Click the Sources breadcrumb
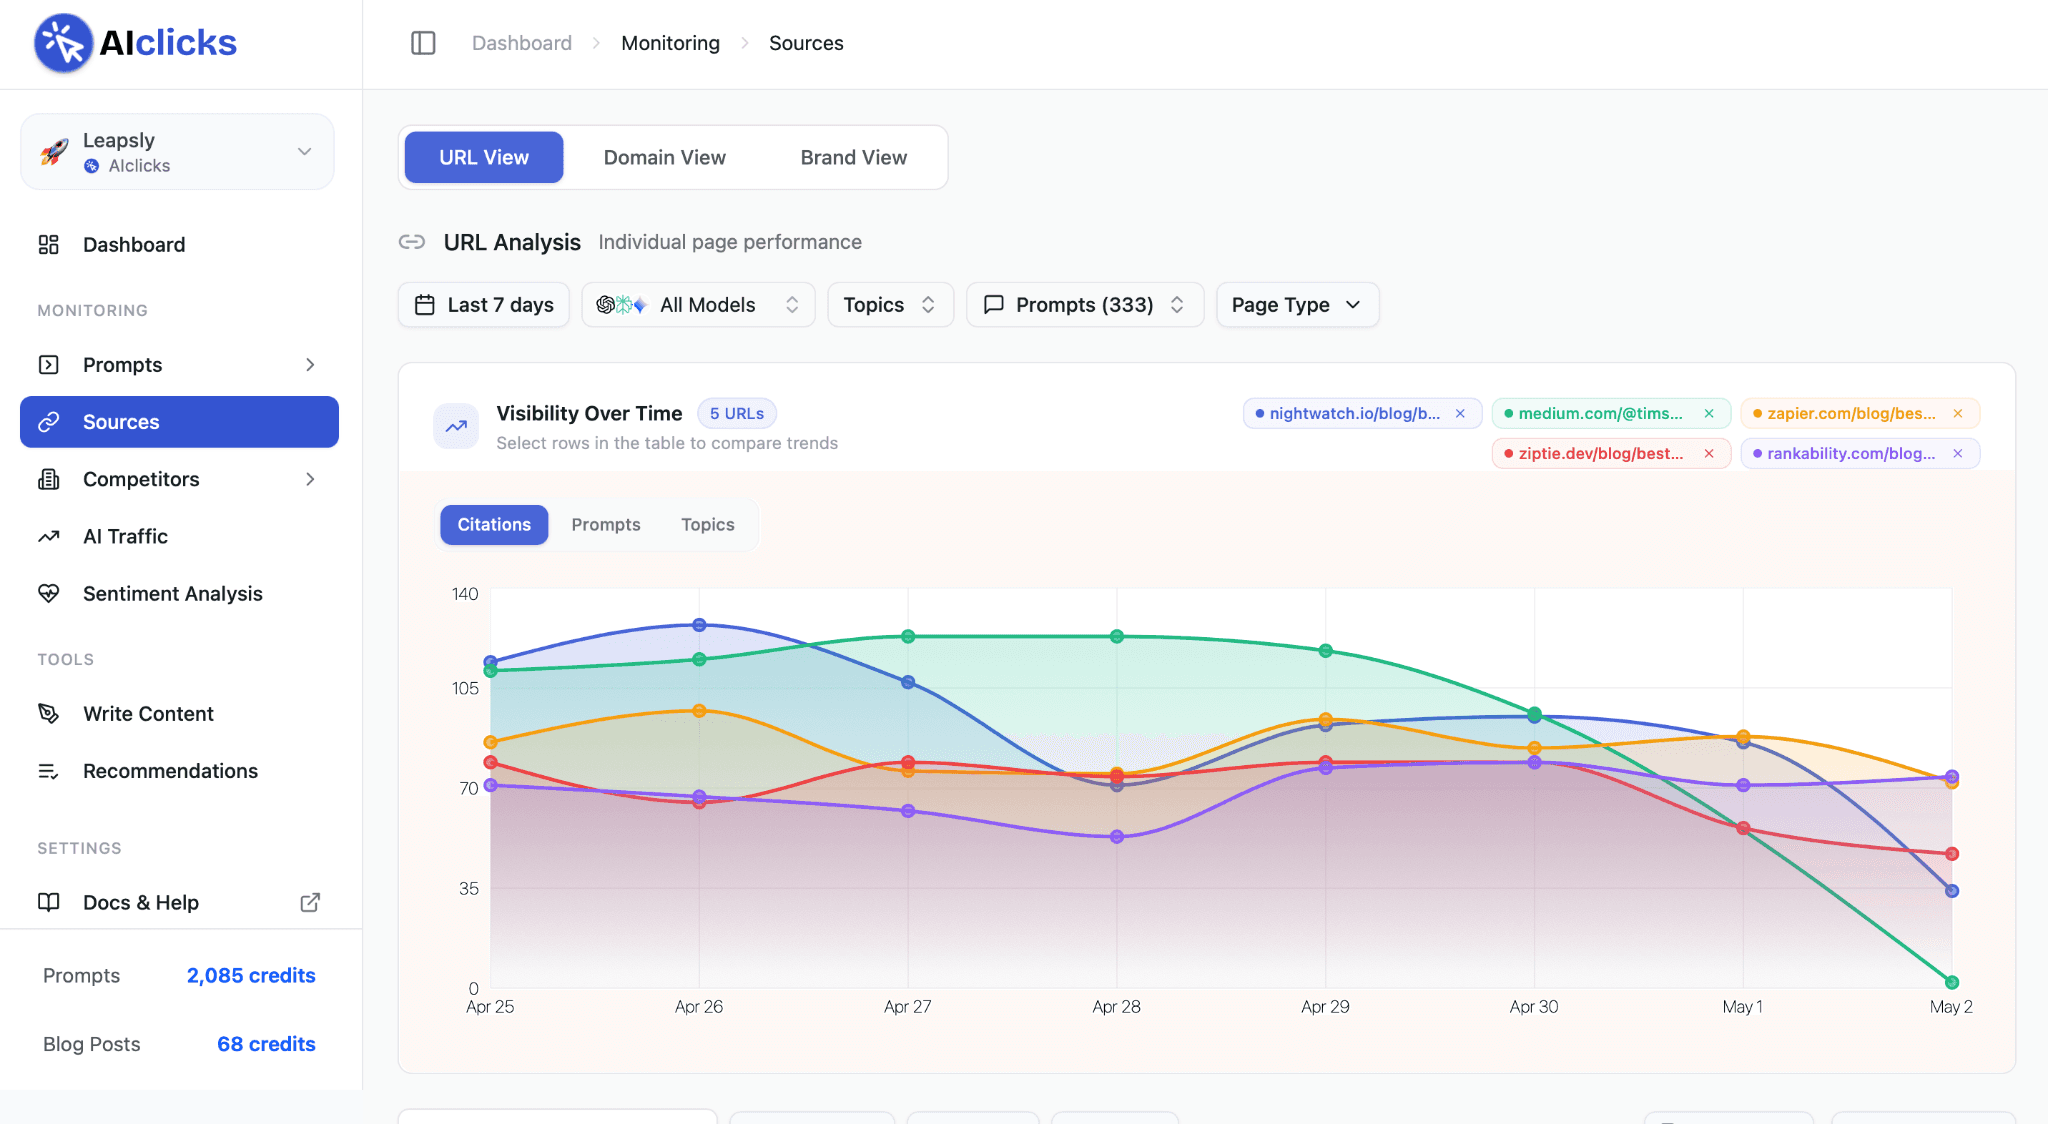Viewport: 2048px width, 1124px height. (806, 43)
